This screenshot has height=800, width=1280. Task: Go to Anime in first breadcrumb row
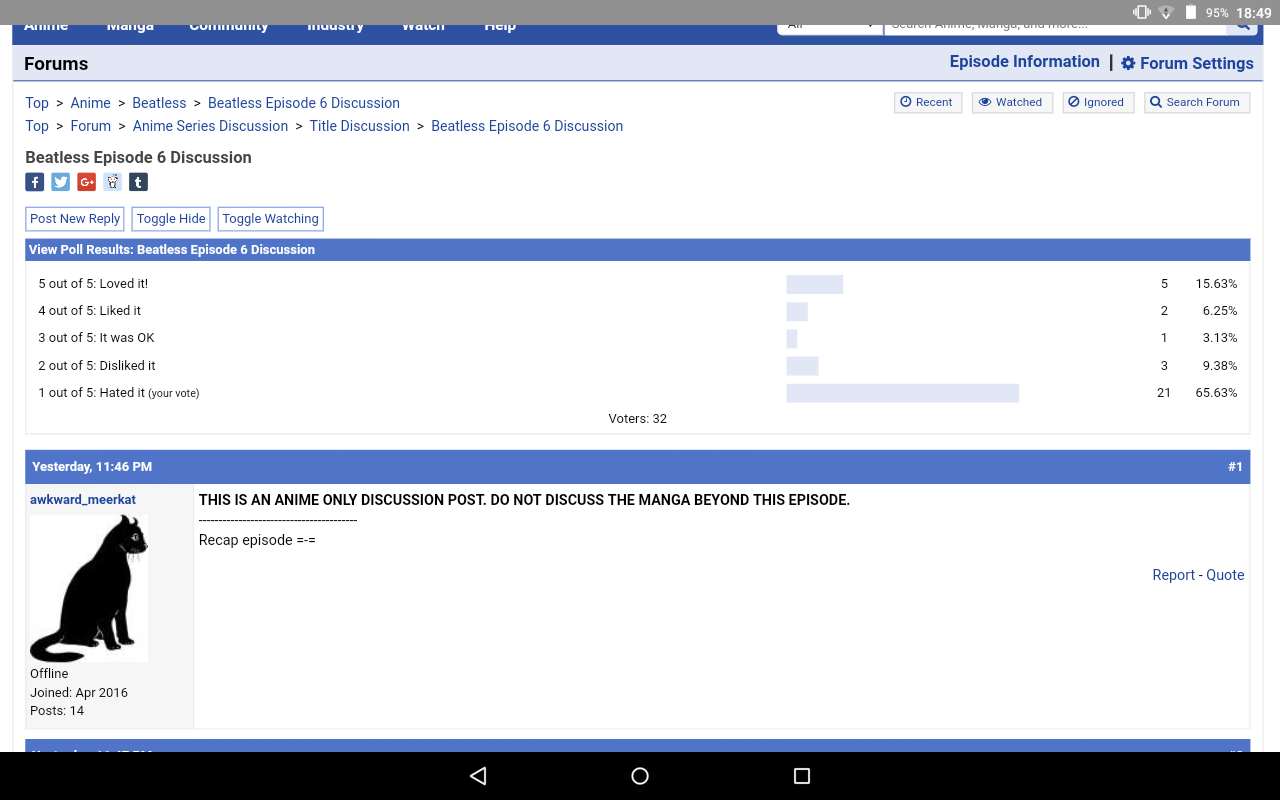[x=91, y=103]
